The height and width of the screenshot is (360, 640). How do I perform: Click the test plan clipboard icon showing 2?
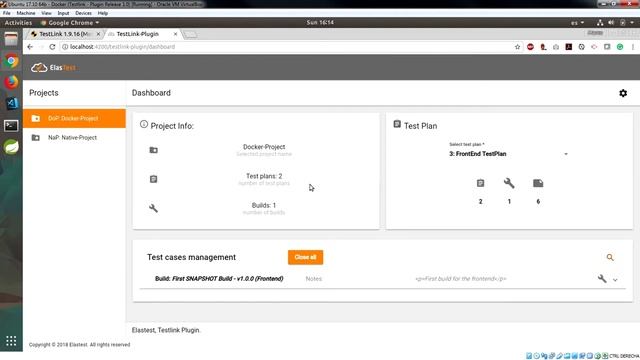click(x=480, y=183)
